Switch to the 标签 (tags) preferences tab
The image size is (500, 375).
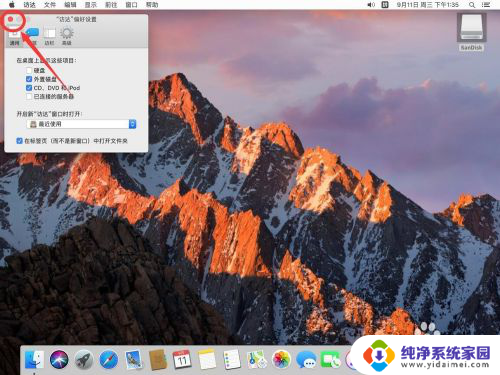pos(32,37)
